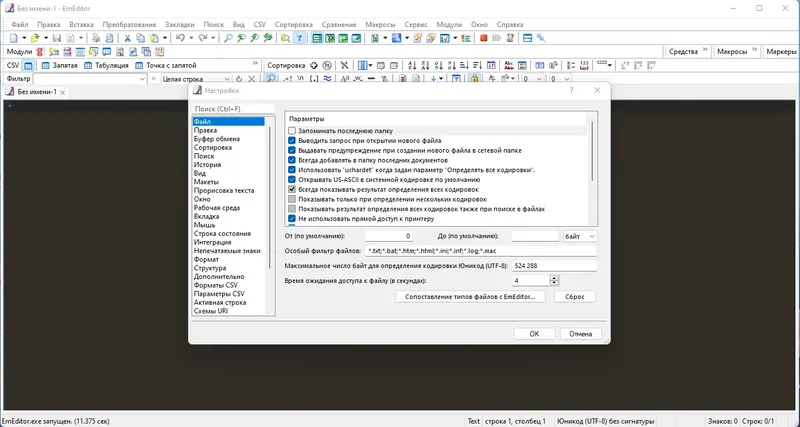Screen dimensions: 800x427
Task: Select 'Буфер обмена' in the settings category list
Action: [217, 139]
